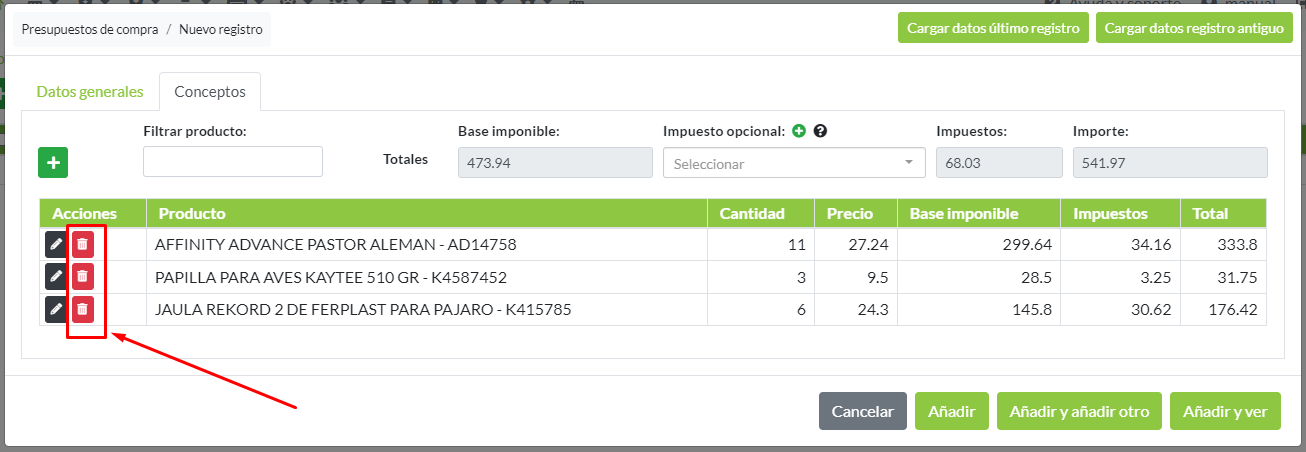Open the Impuesto opcional Seleccionar dropdown
Screen dimensions: 1306x452
coord(794,163)
